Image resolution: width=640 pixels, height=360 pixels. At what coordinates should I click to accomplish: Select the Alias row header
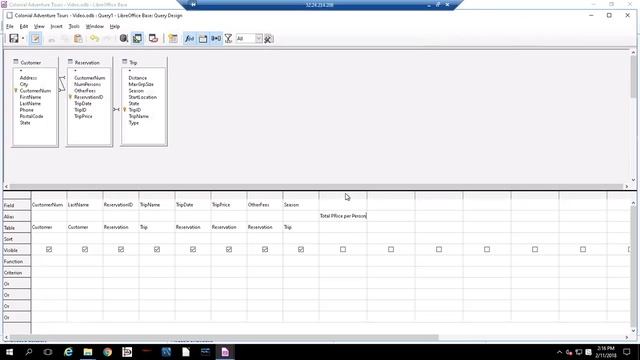17,217
